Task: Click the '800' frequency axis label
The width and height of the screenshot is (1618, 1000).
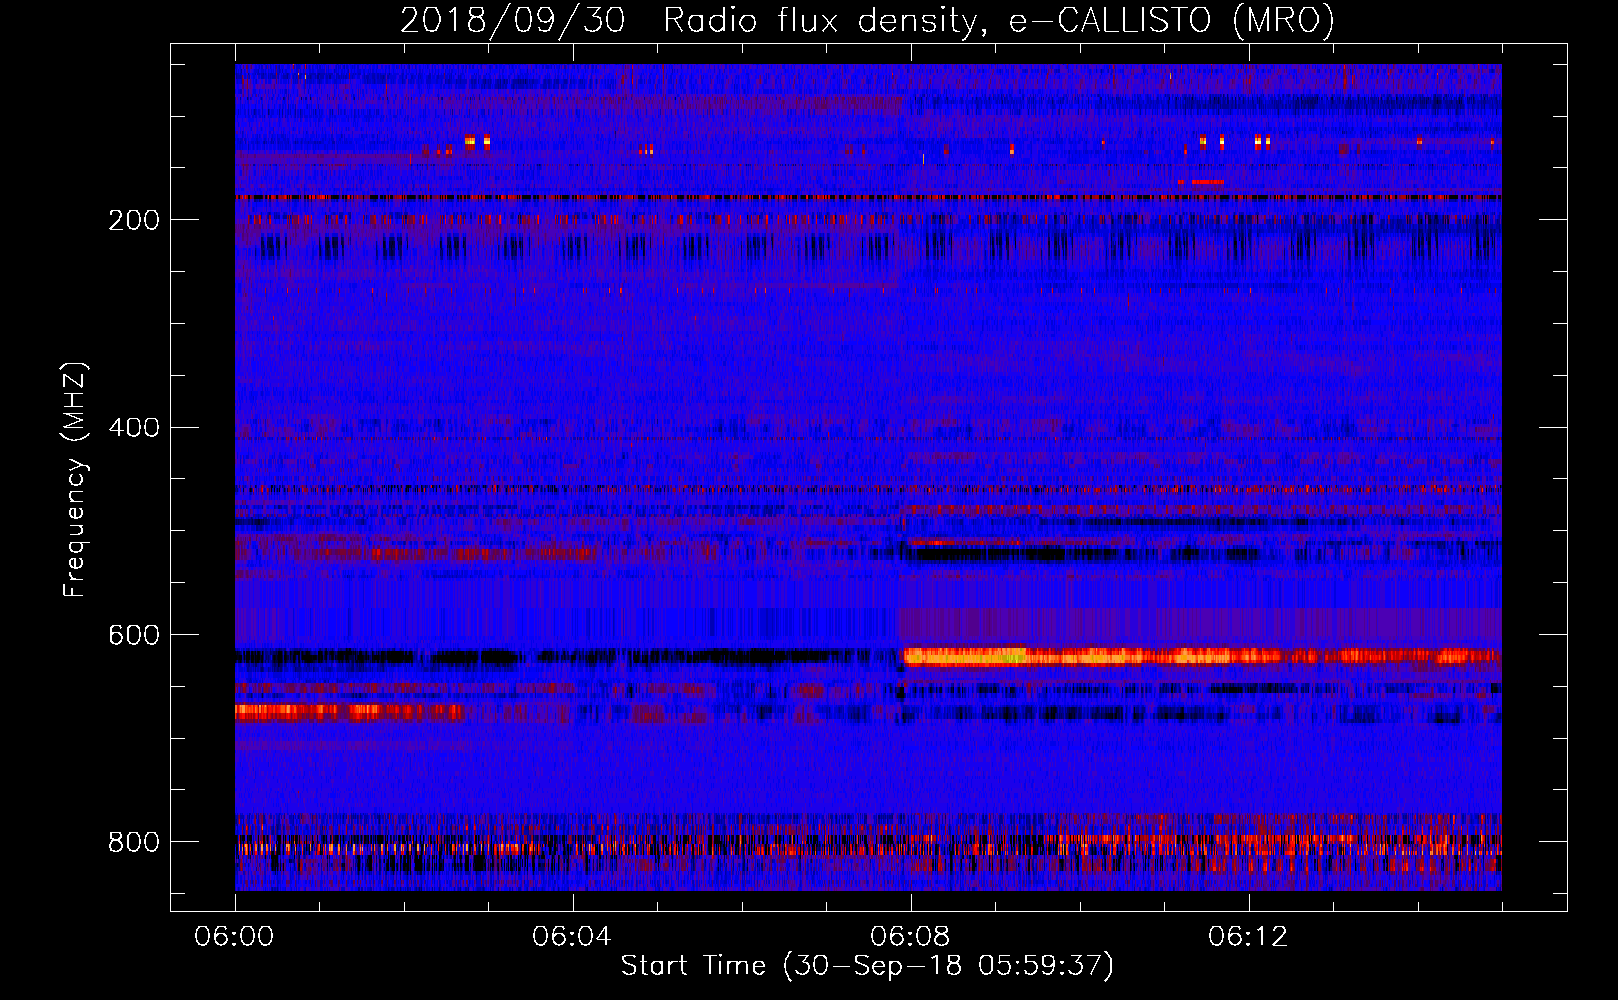Action: 134,842
